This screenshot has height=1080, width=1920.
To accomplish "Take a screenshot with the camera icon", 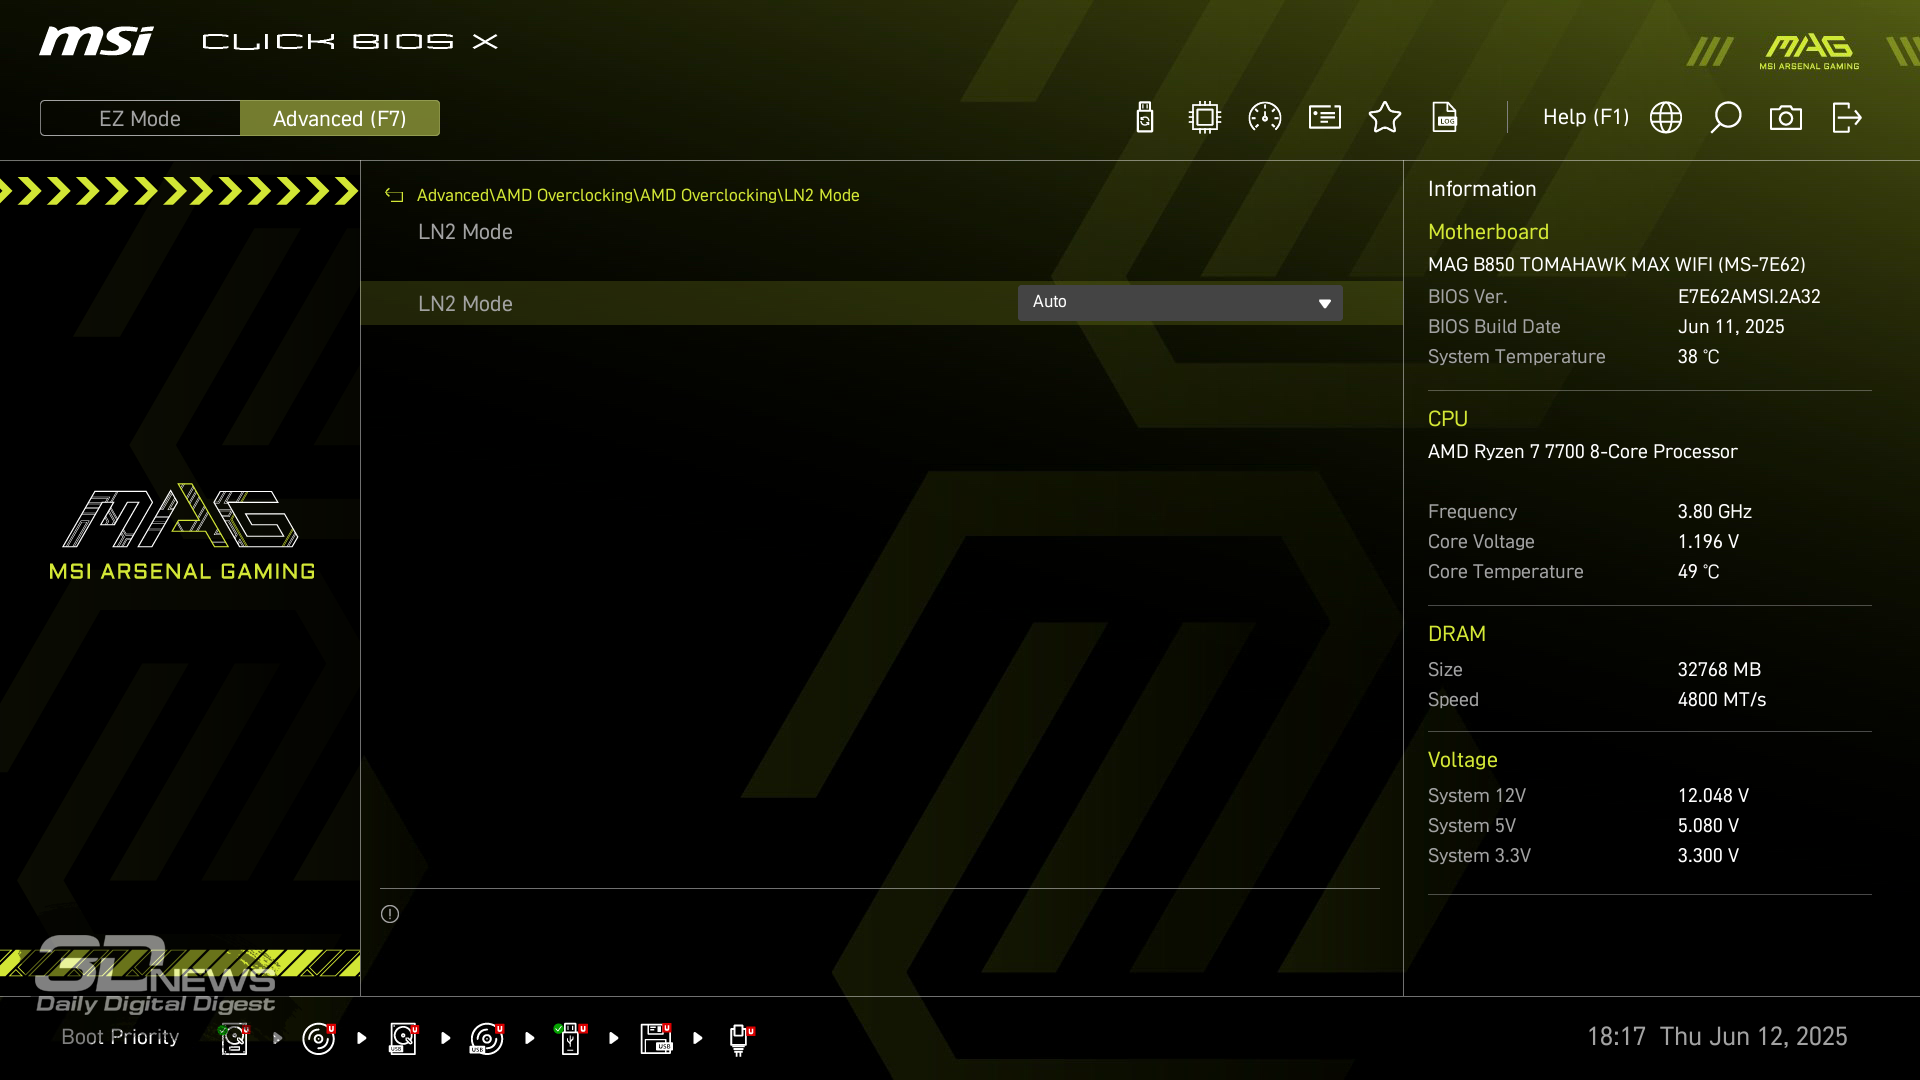I will 1786,118.
